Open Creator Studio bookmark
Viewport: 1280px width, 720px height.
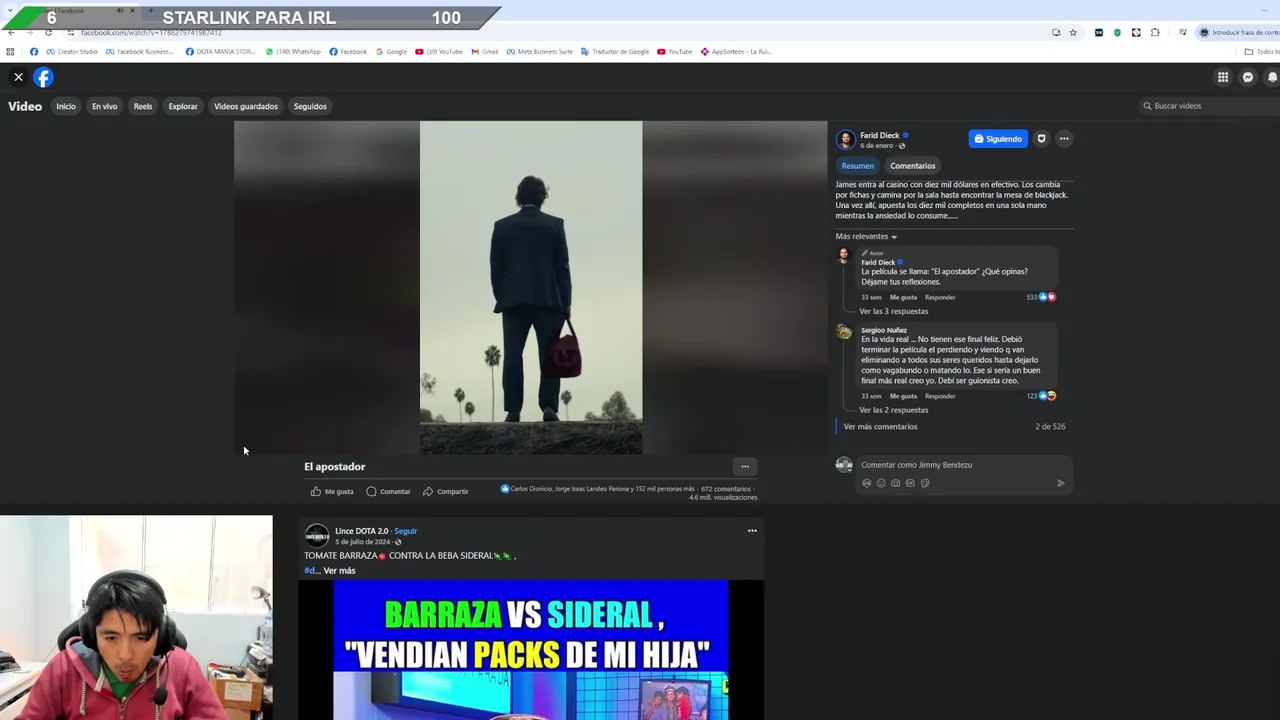72,52
